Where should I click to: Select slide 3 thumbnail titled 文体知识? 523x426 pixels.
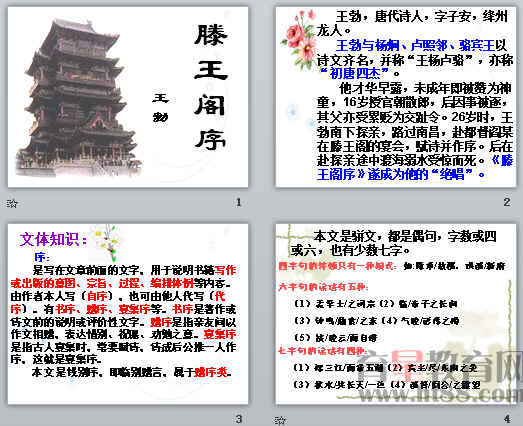[x=128, y=314]
